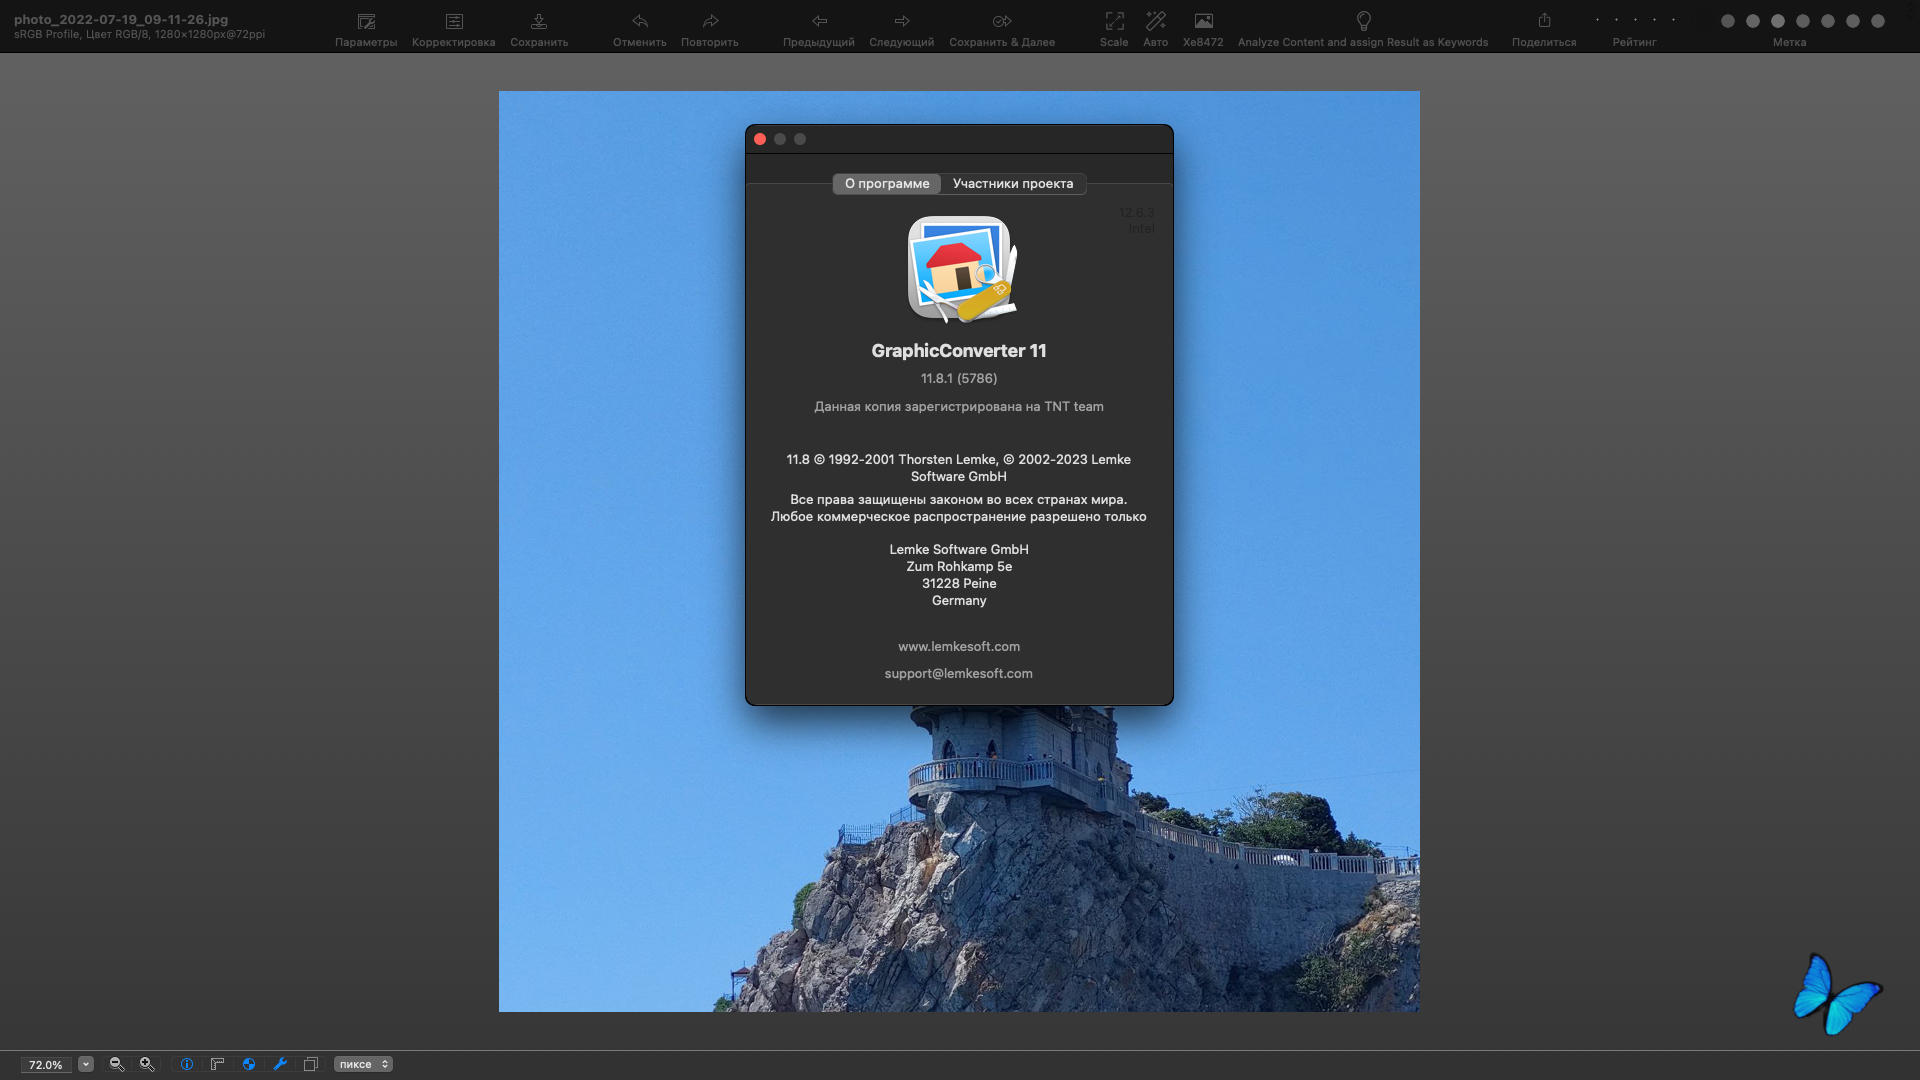The height and width of the screenshot is (1080, 1920).
Task: Toggle the ruler icon in status bar
Action: (217, 1064)
